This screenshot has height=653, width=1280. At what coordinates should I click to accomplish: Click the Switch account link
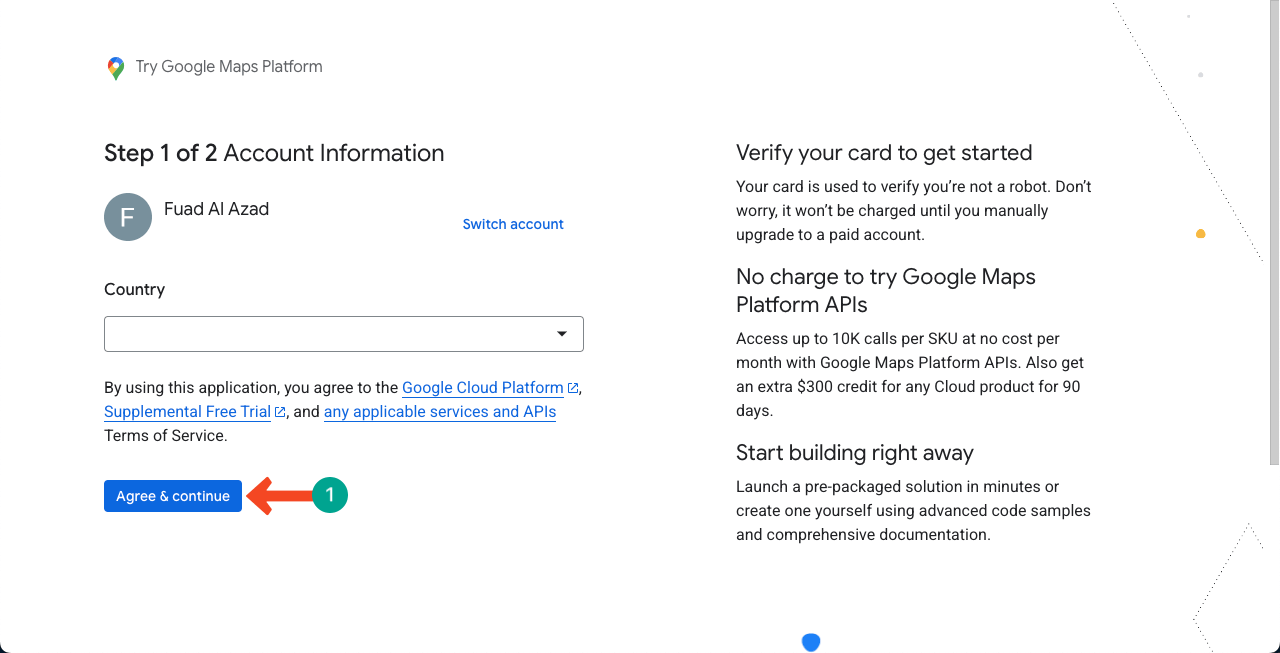click(x=513, y=224)
